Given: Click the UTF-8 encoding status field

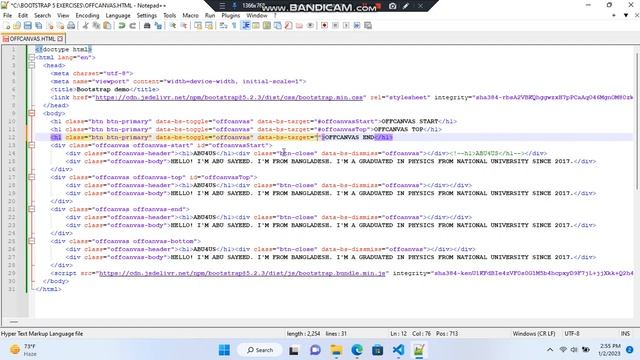Looking at the screenshot, I should 571,333.
